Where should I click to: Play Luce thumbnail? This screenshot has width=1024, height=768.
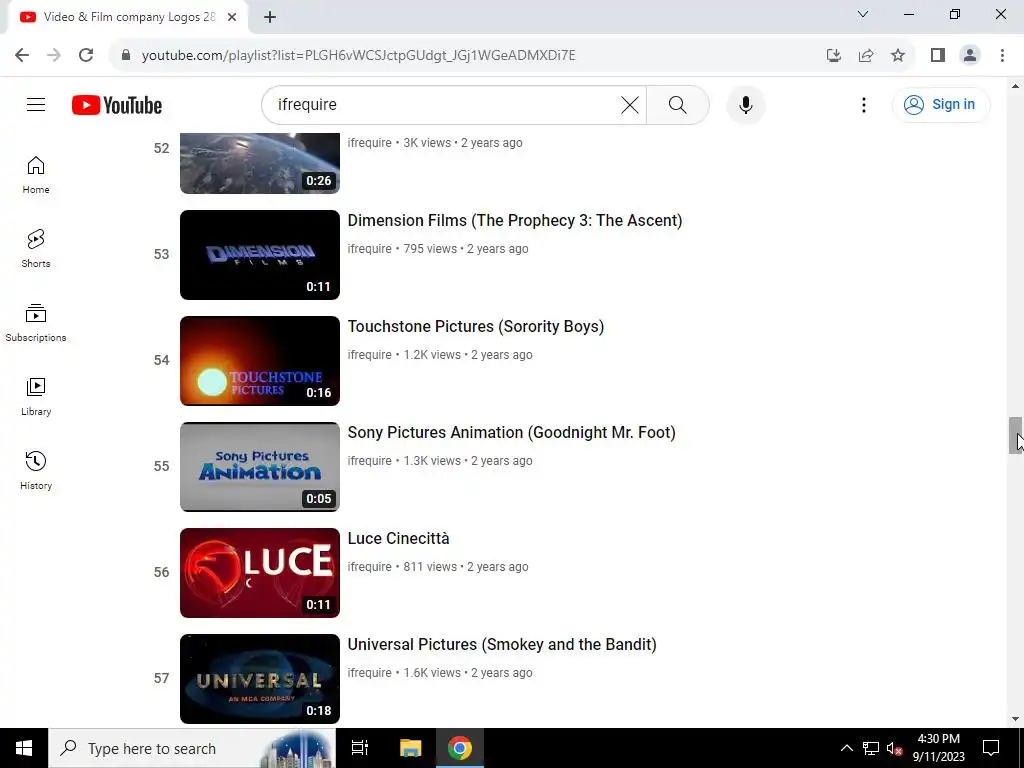click(260, 573)
